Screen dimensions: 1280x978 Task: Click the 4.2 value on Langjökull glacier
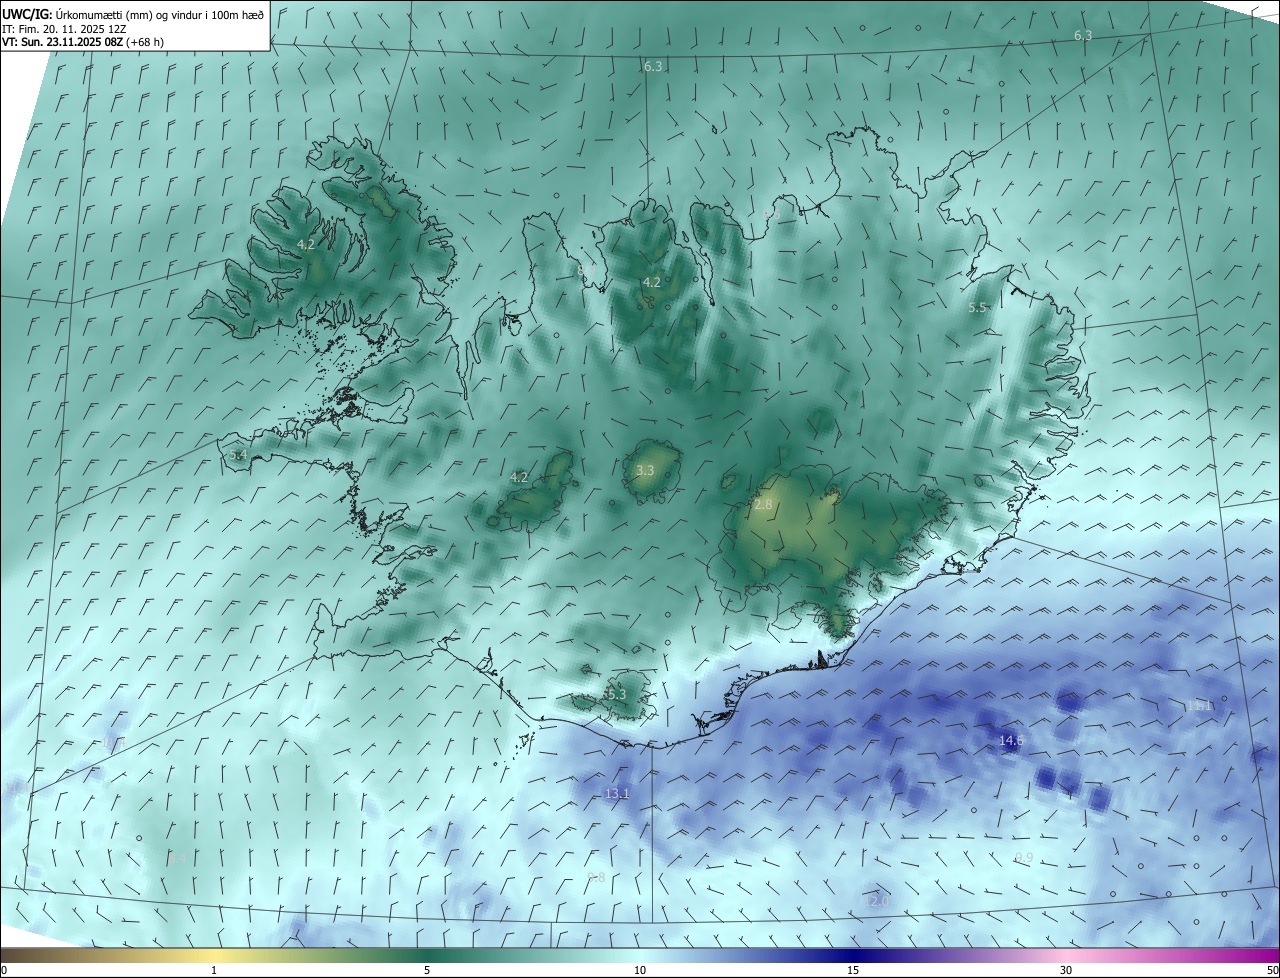(519, 478)
